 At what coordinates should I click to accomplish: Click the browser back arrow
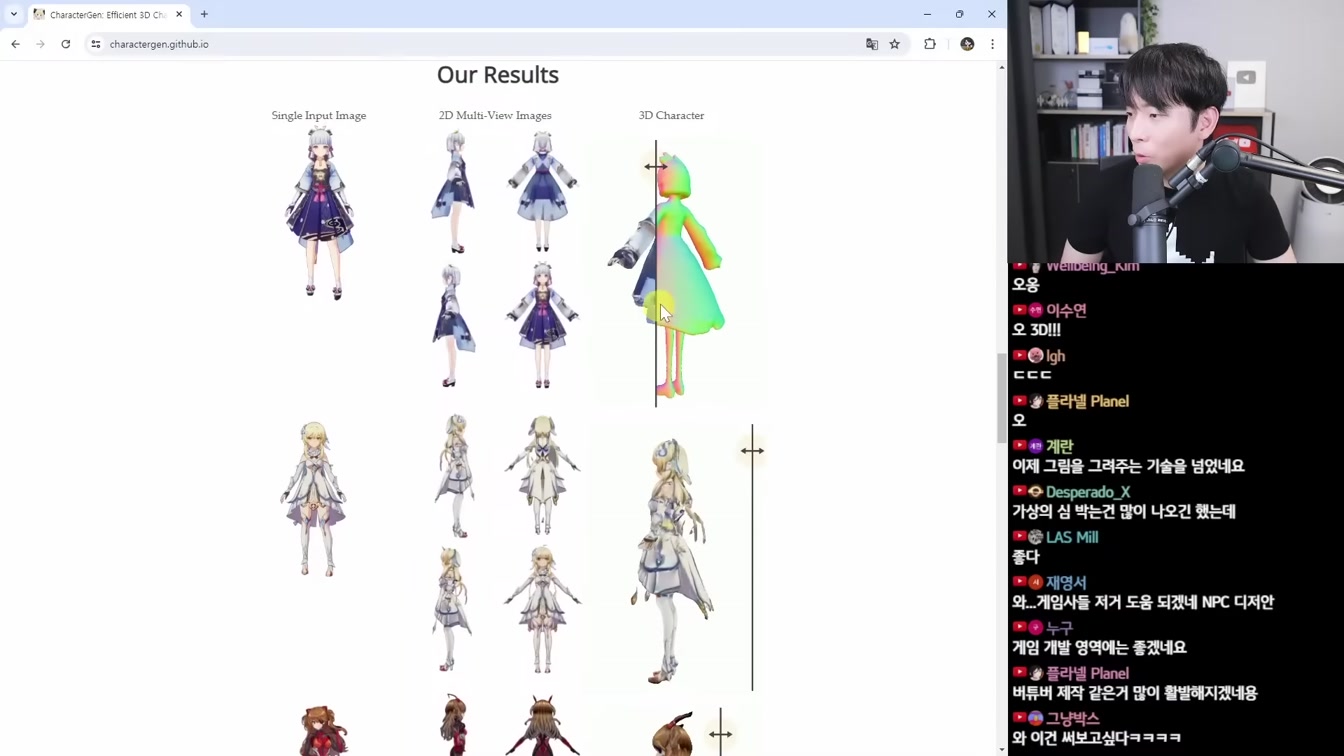pyautogui.click(x=15, y=44)
